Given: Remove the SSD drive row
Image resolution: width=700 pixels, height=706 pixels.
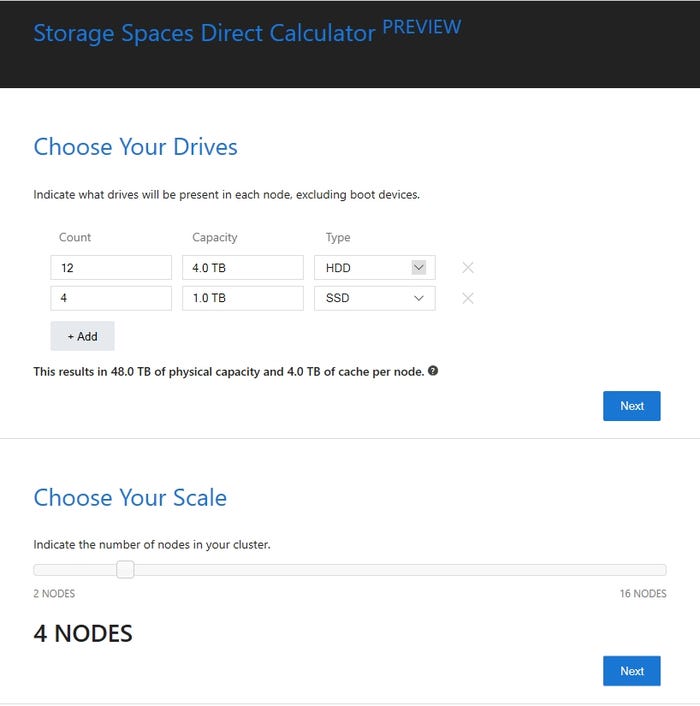Looking at the screenshot, I should [x=467, y=298].
